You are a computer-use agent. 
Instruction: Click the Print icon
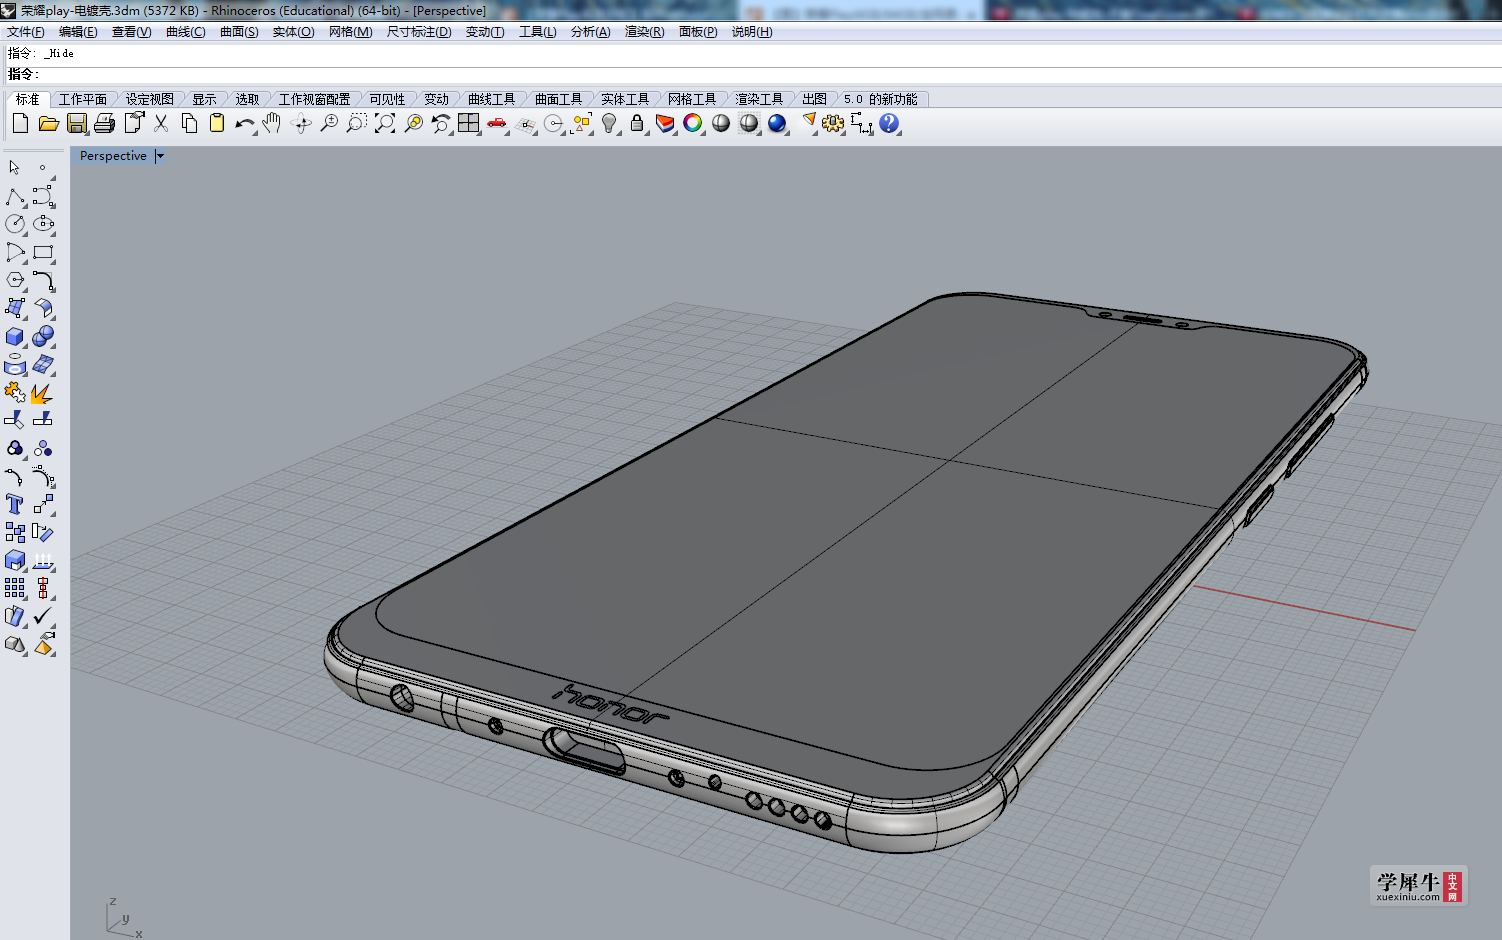coord(104,123)
